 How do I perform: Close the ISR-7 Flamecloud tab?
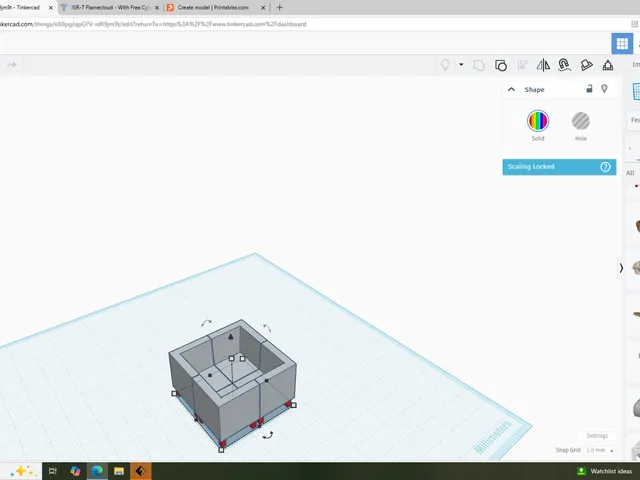tap(157, 8)
